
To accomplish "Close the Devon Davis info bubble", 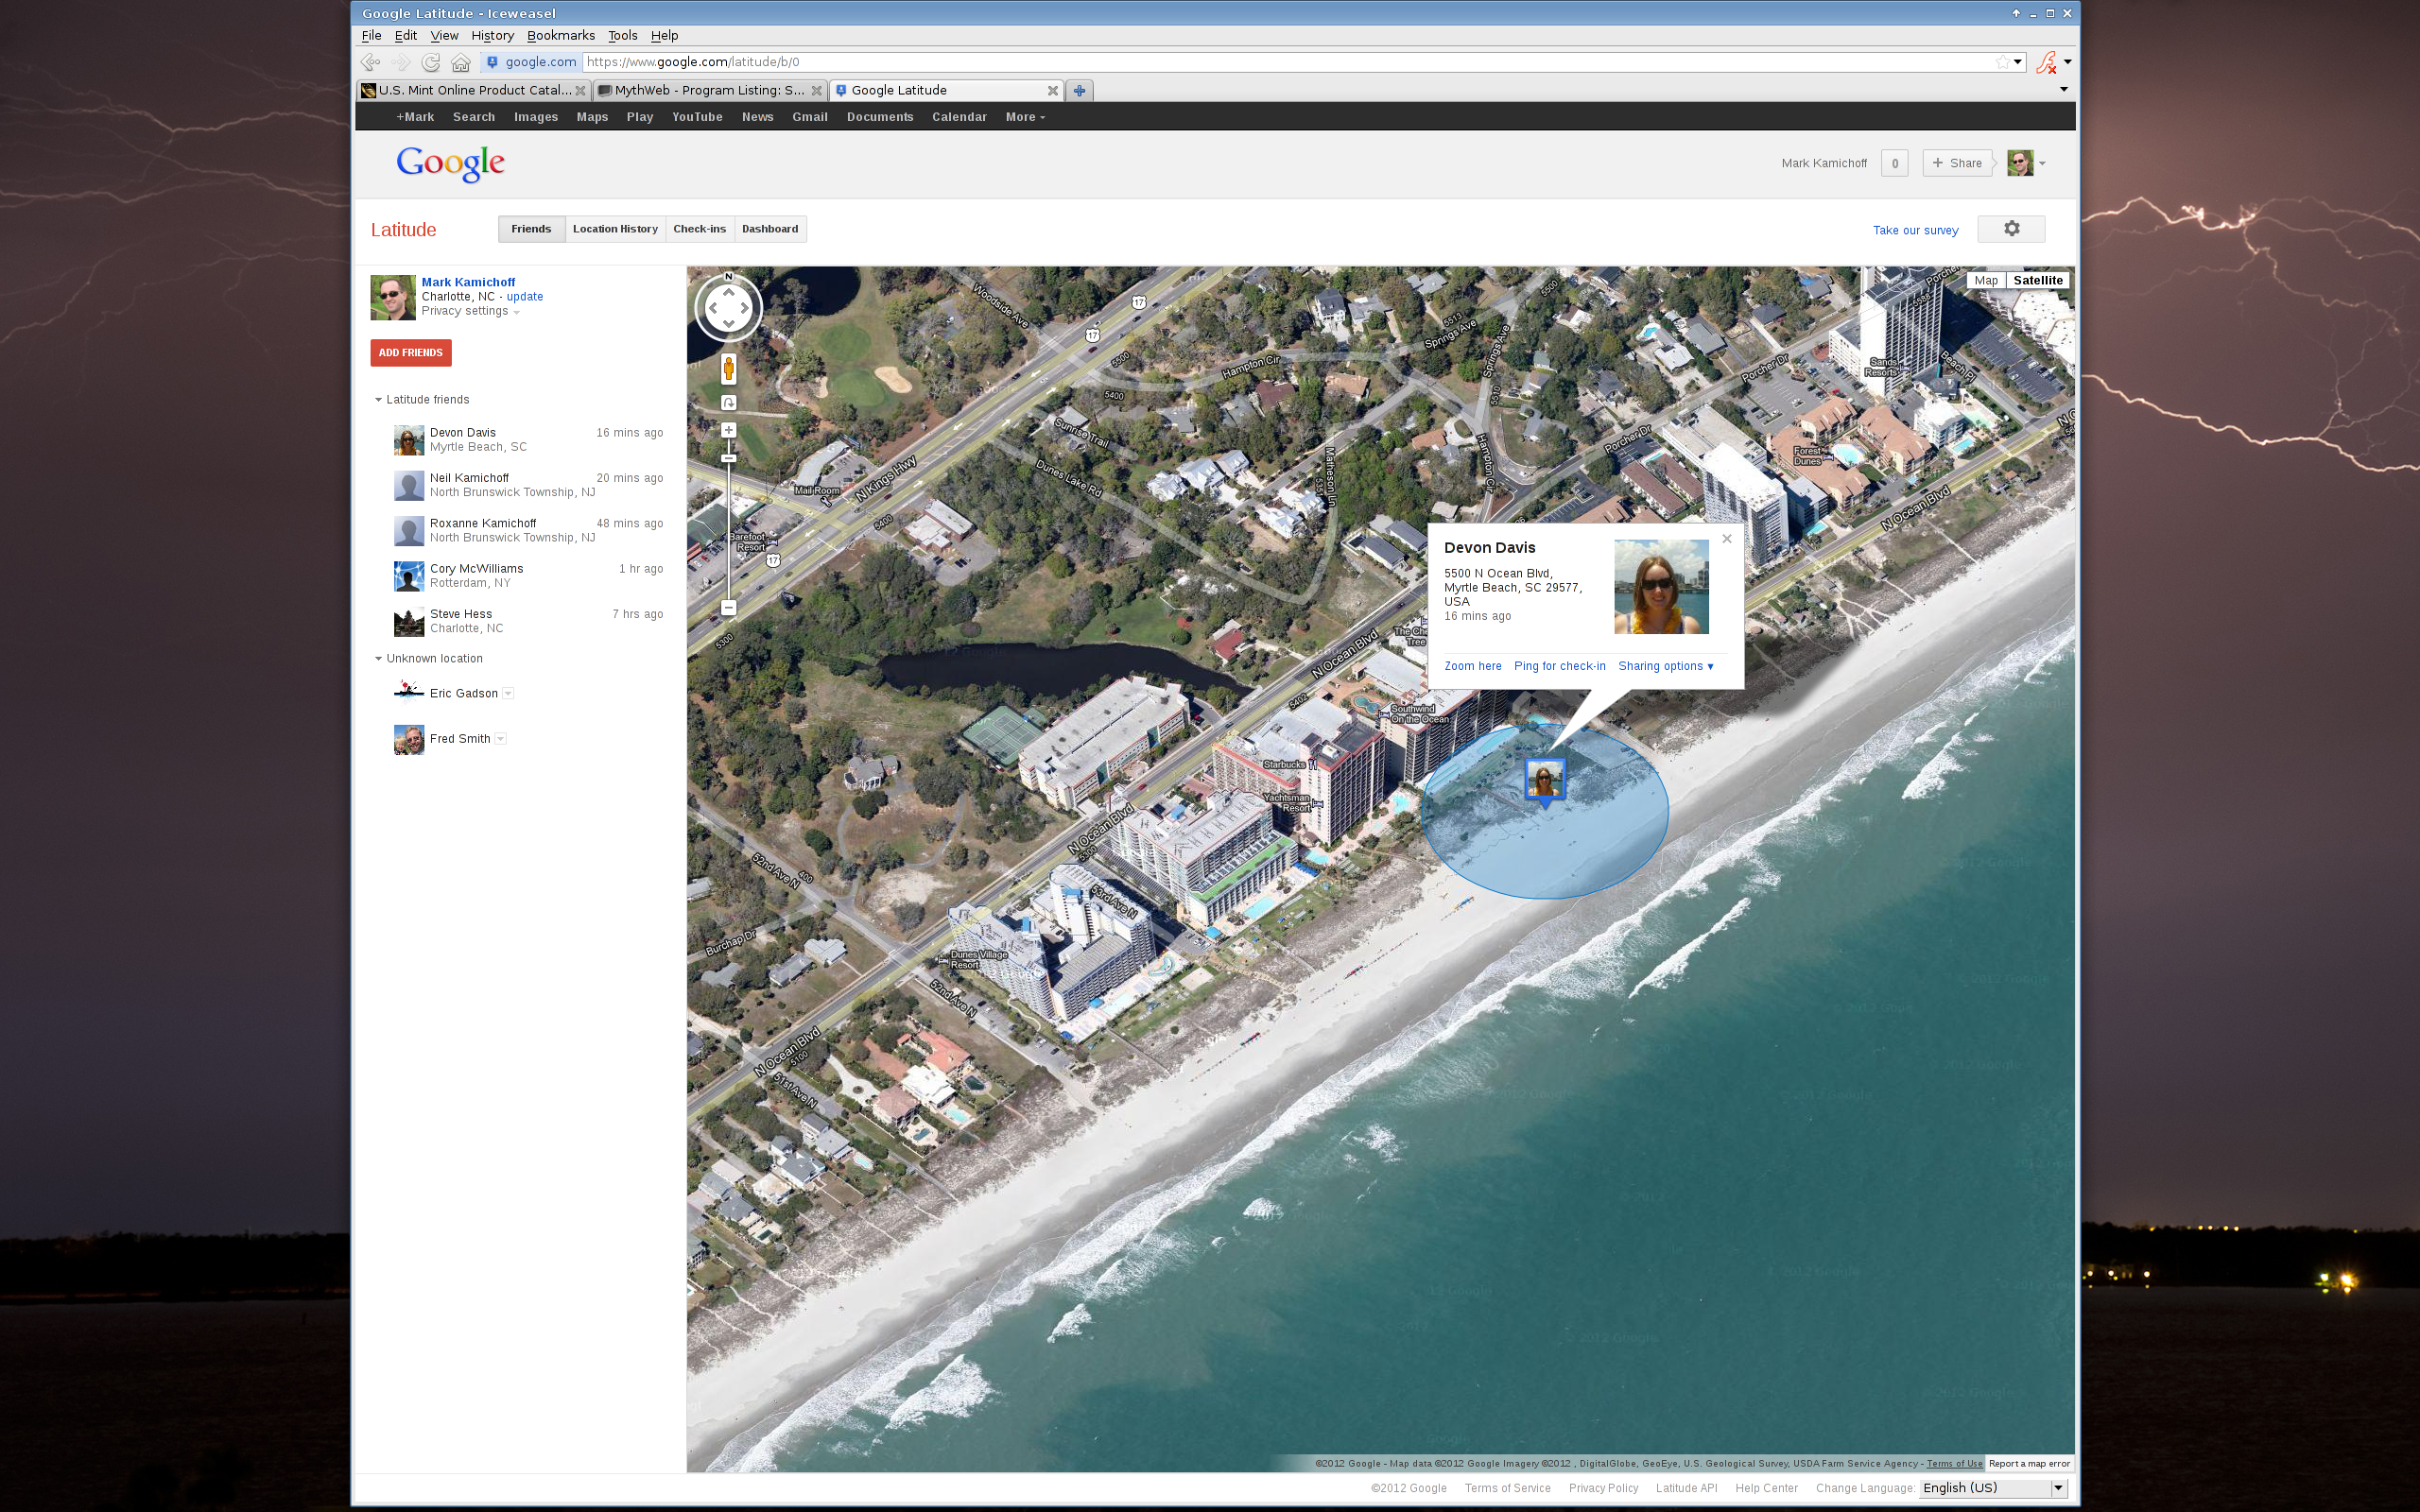I will 1726,539.
